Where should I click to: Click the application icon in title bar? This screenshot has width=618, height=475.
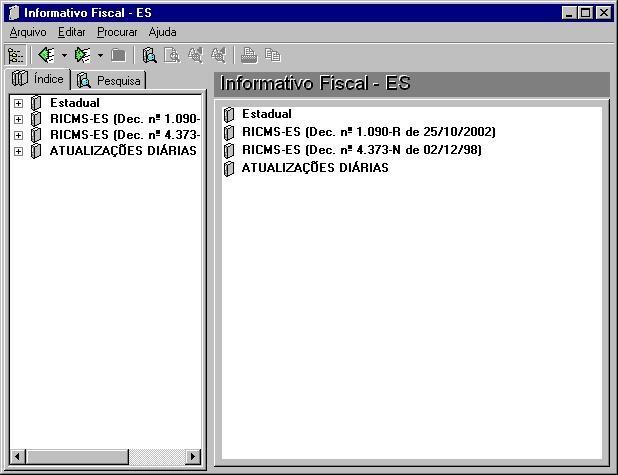click(x=14, y=13)
